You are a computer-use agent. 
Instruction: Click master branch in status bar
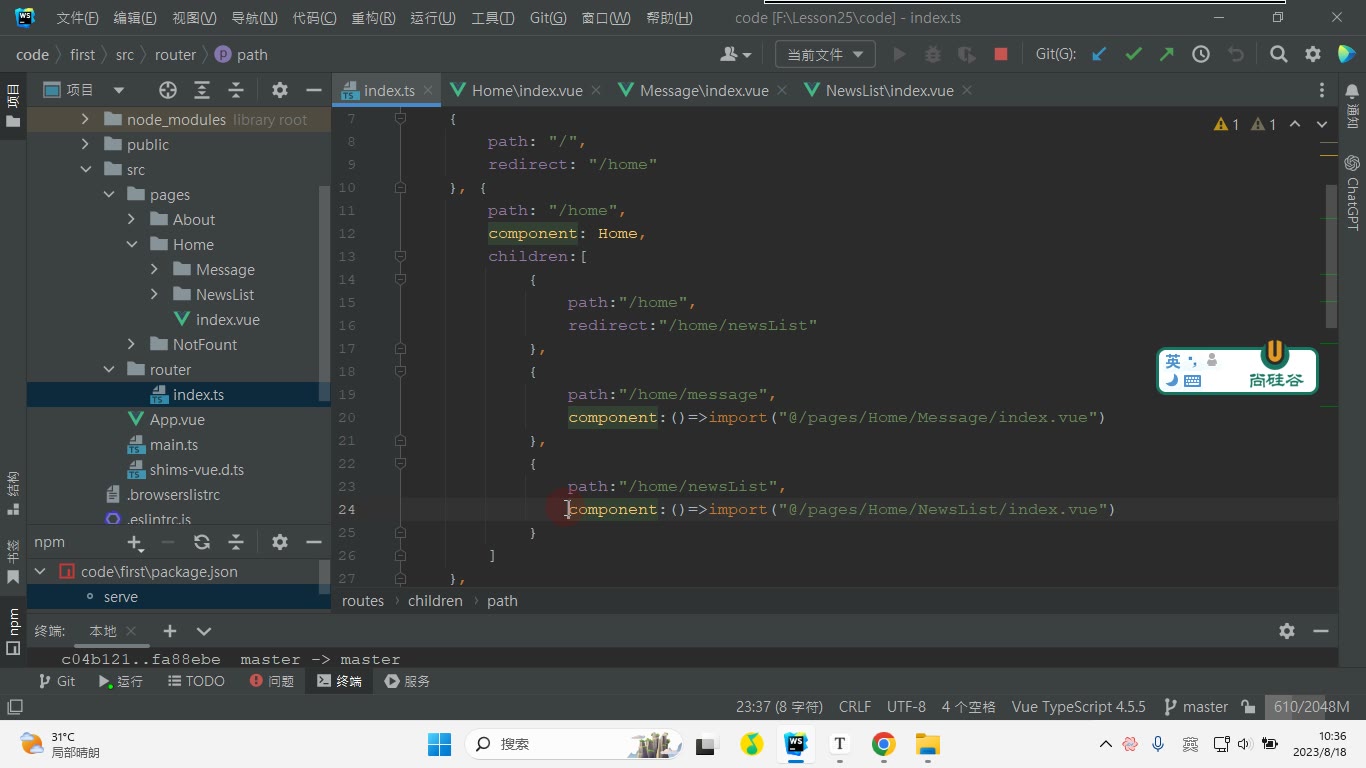(x=1196, y=706)
